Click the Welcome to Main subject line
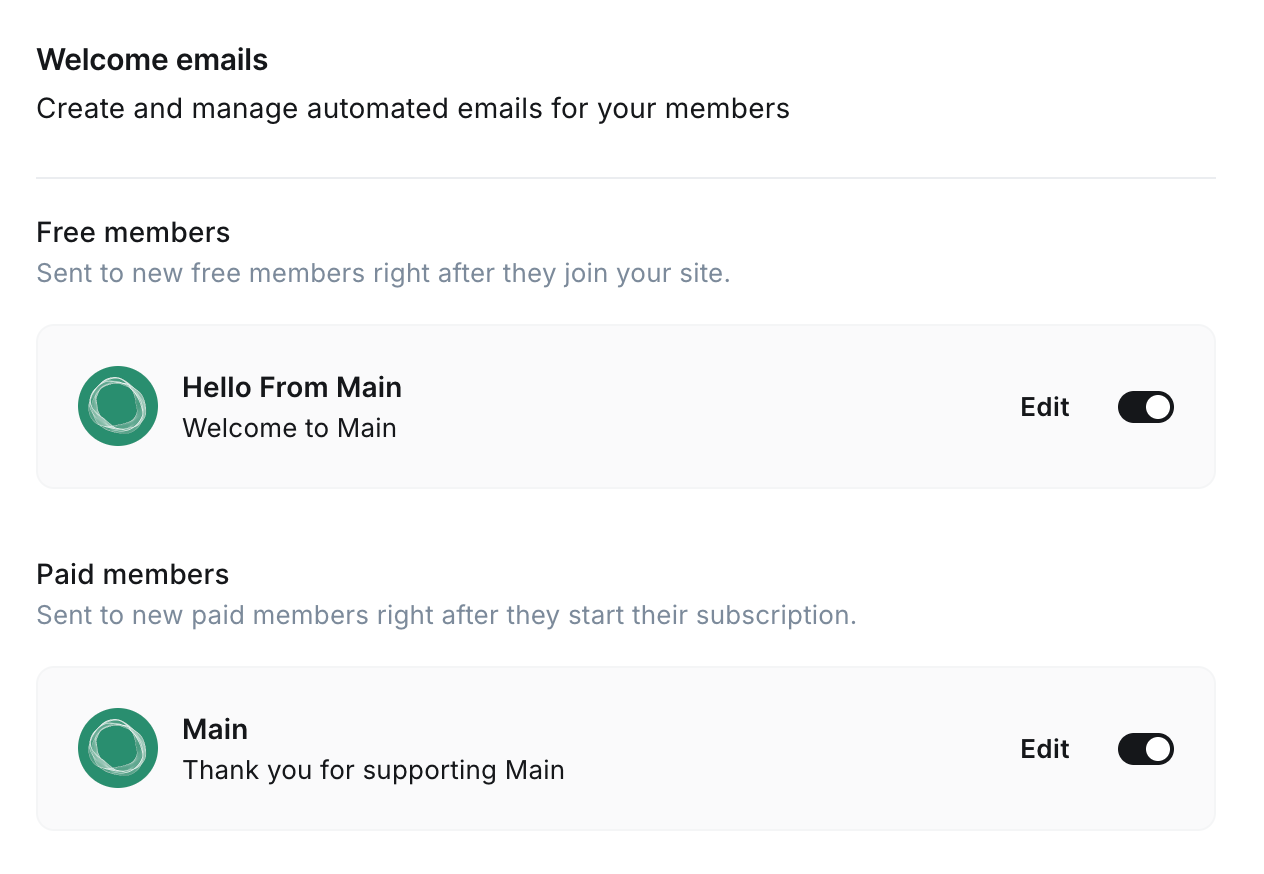 289,428
